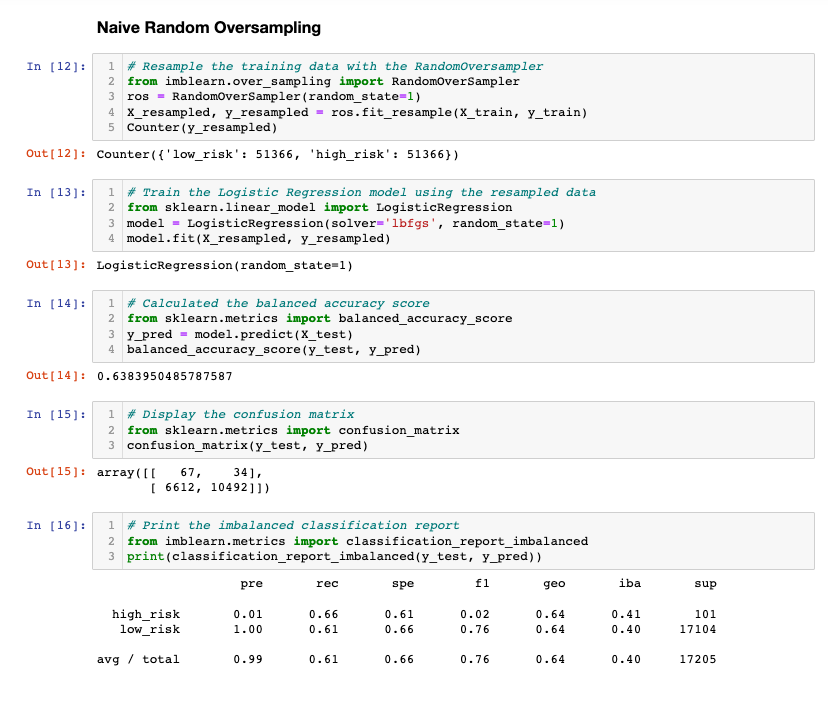Screen dimensions: 828x704
Task: Select avg precision value 0.99
Action: tap(248, 660)
